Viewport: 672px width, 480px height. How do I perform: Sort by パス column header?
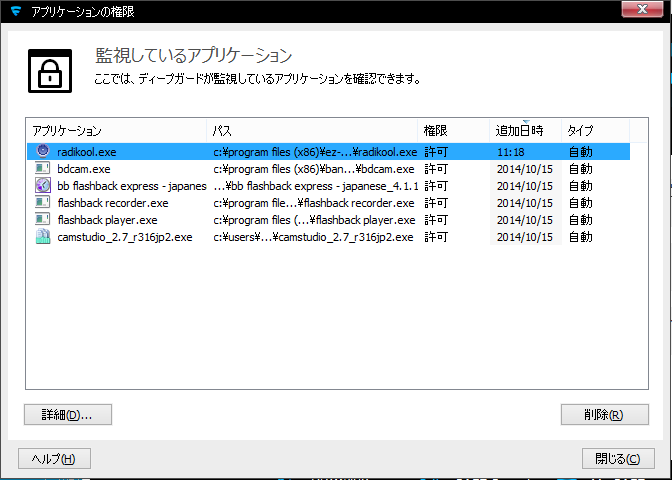point(312,130)
